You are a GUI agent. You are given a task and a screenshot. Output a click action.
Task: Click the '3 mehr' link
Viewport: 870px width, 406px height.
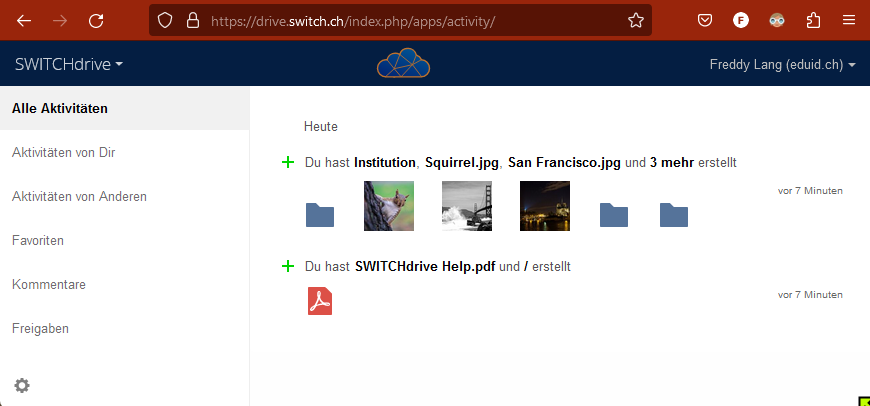[x=672, y=163]
